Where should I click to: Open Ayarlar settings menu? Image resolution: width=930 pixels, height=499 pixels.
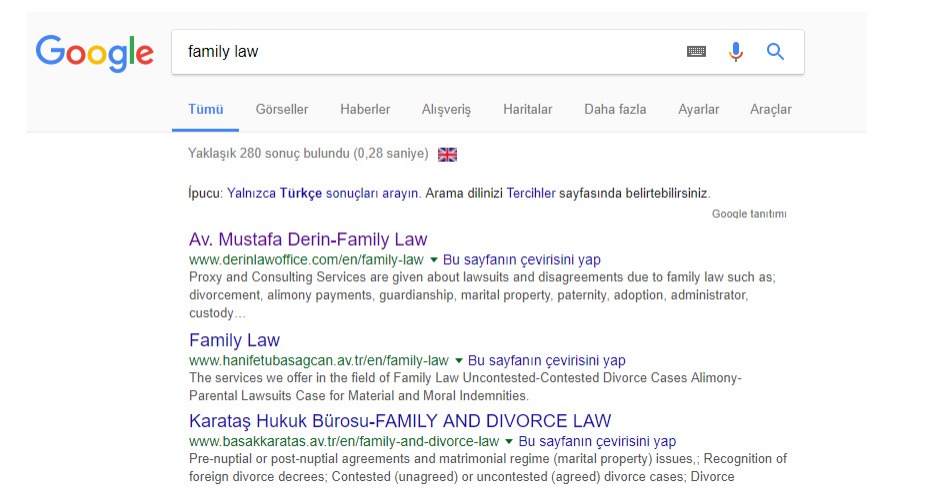pos(698,110)
